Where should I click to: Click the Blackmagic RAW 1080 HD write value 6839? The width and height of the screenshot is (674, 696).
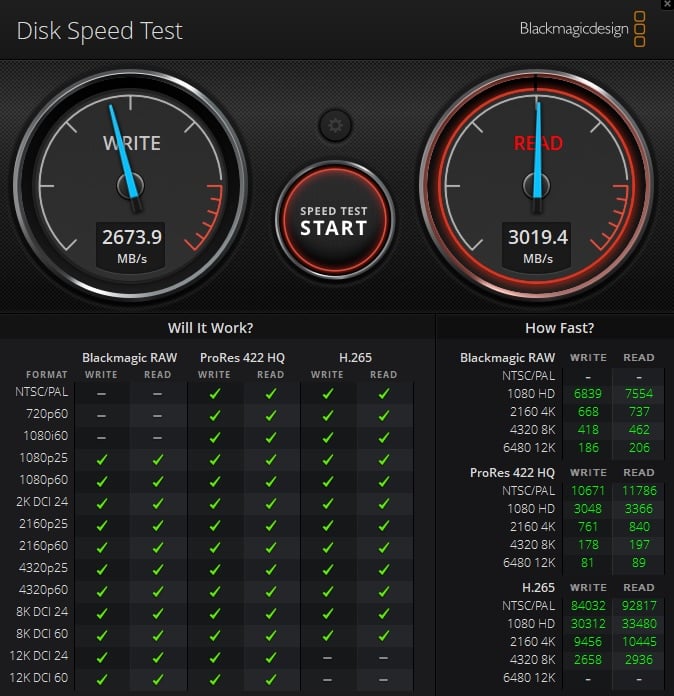[x=588, y=394]
